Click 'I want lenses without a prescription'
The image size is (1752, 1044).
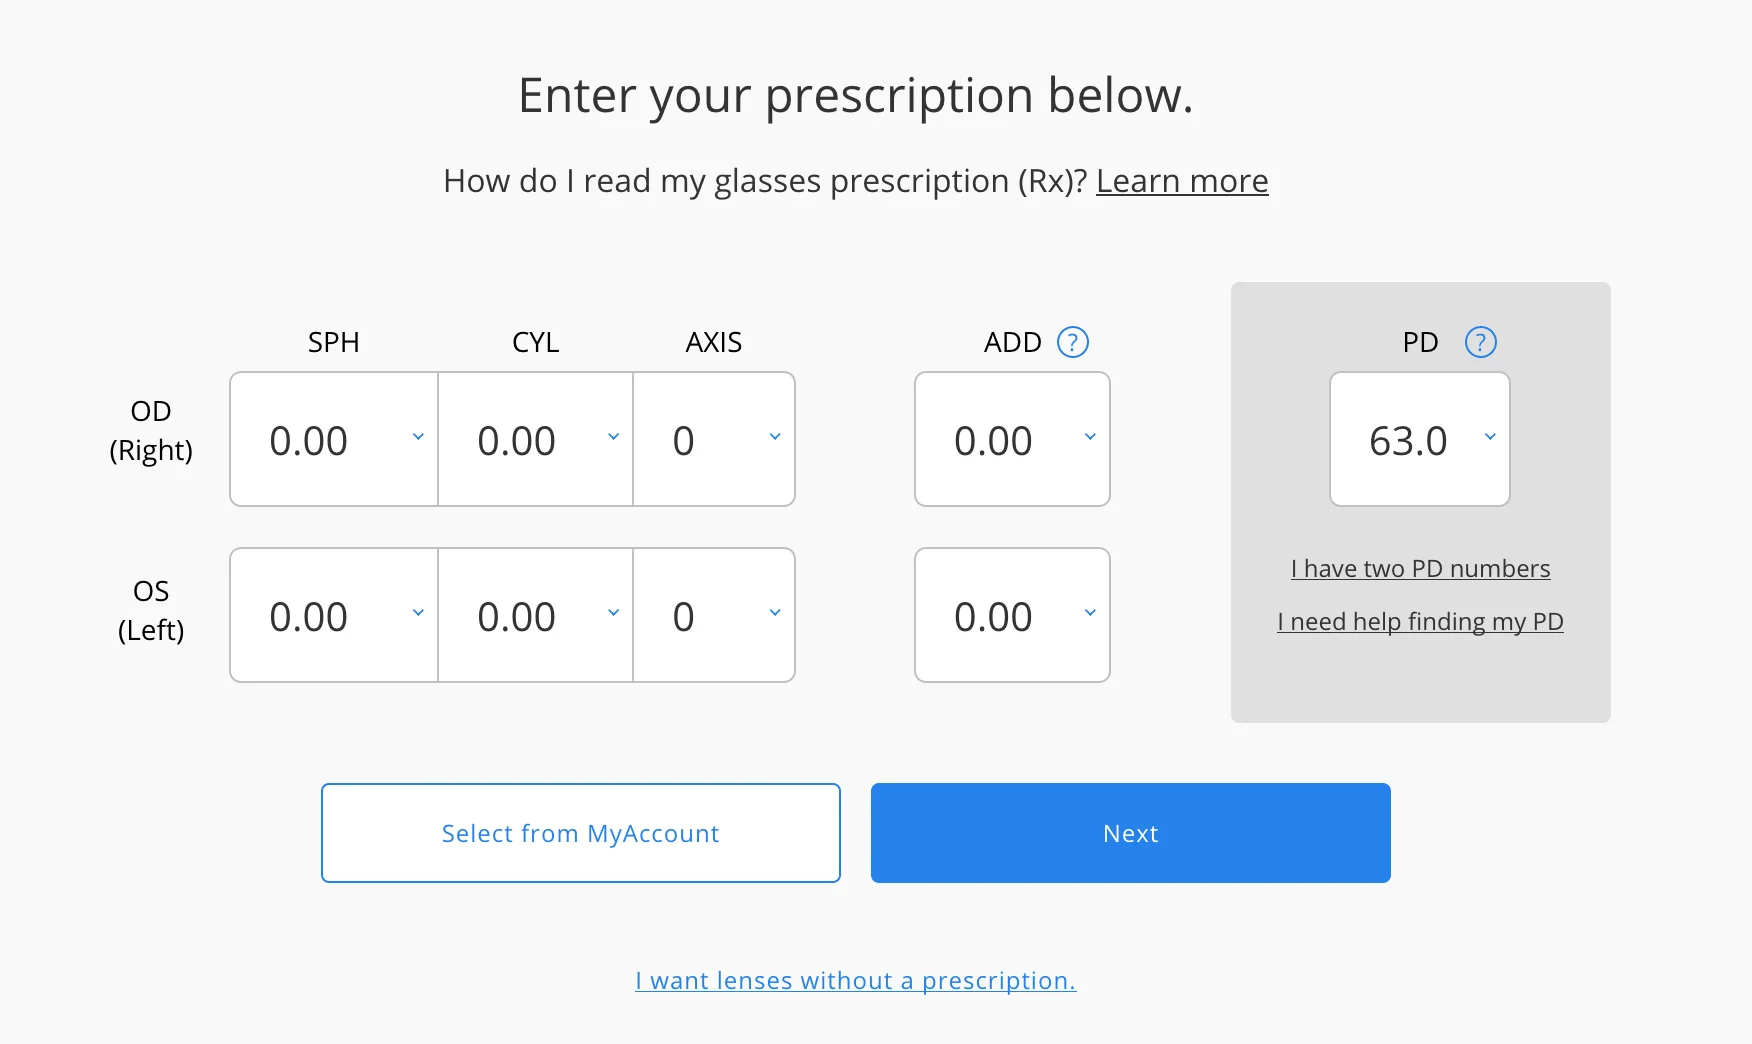855,980
